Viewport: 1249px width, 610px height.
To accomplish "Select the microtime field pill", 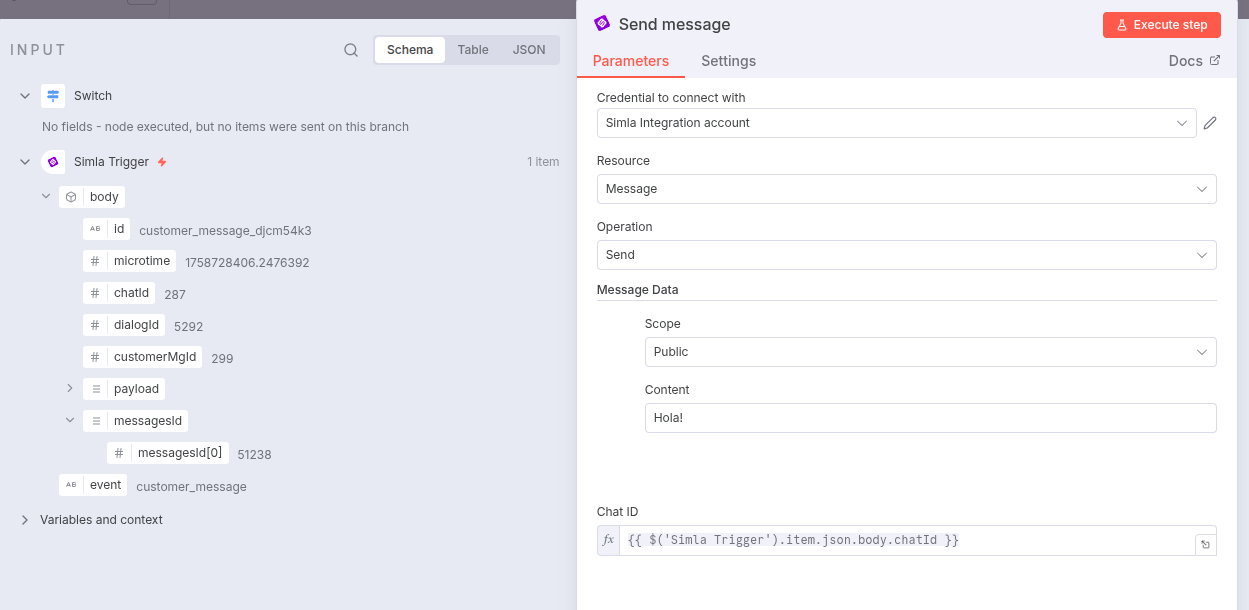I will point(129,261).
